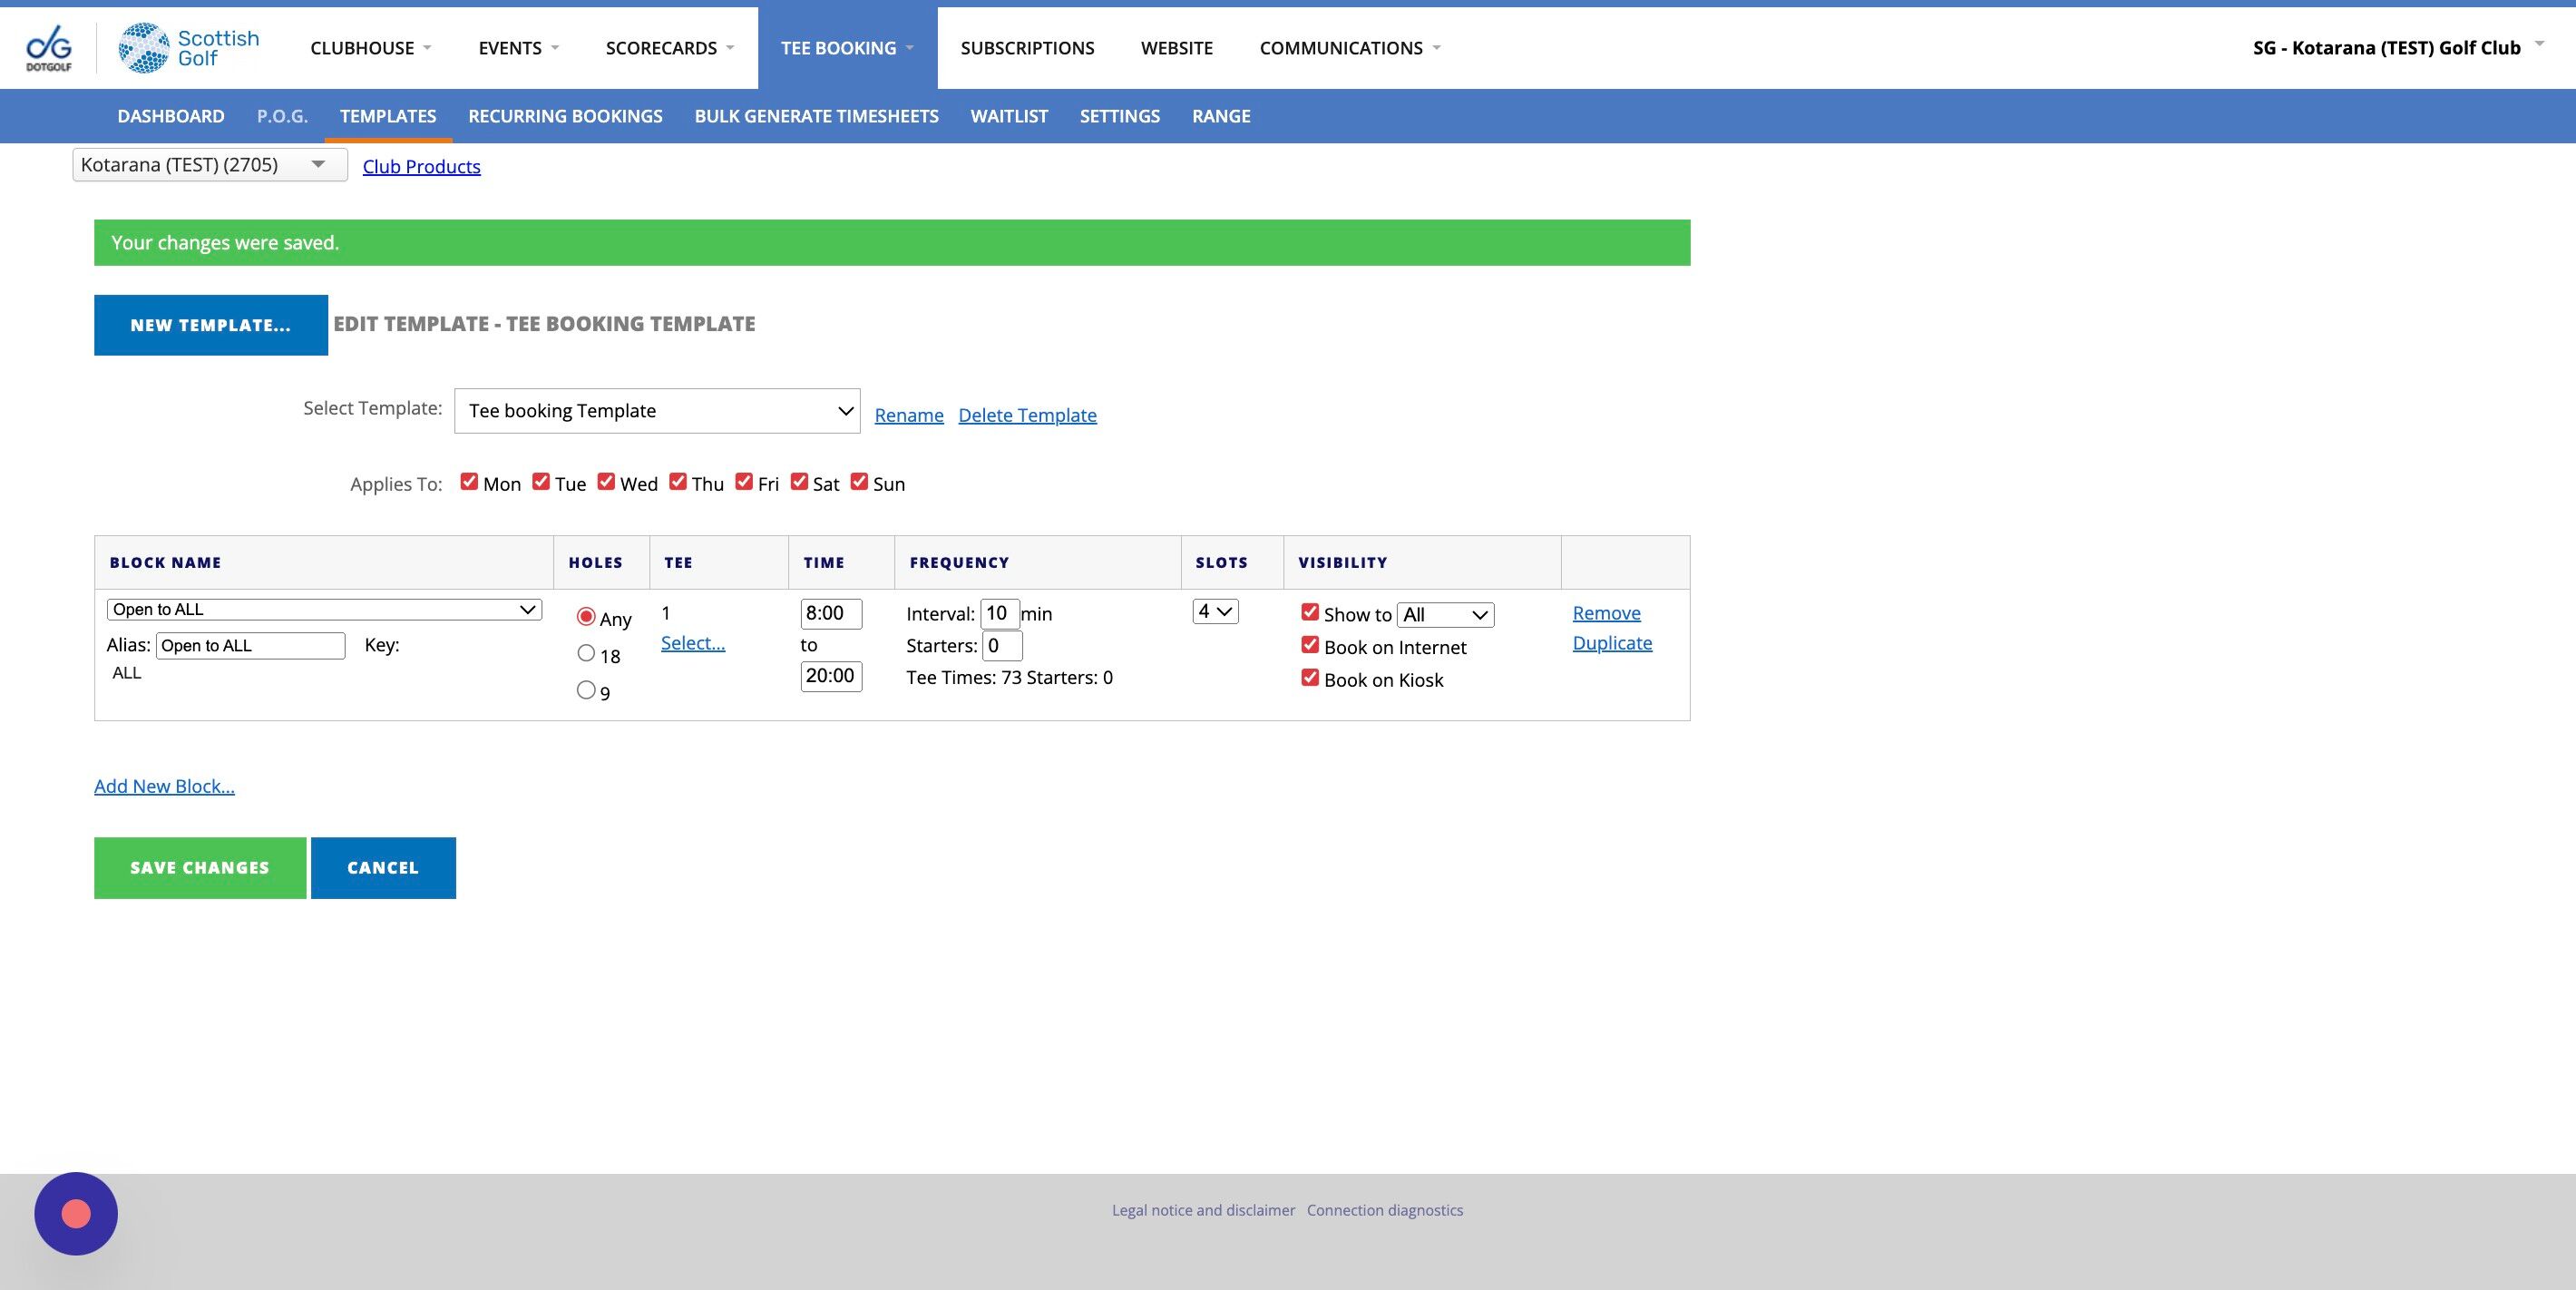
Task: Click the round record button at bottom left
Action: pyautogui.click(x=76, y=1213)
